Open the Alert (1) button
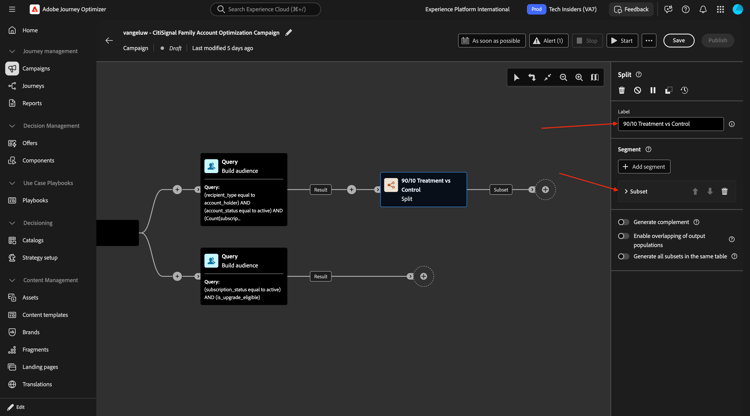This screenshot has height=416, width=750. pyautogui.click(x=549, y=41)
